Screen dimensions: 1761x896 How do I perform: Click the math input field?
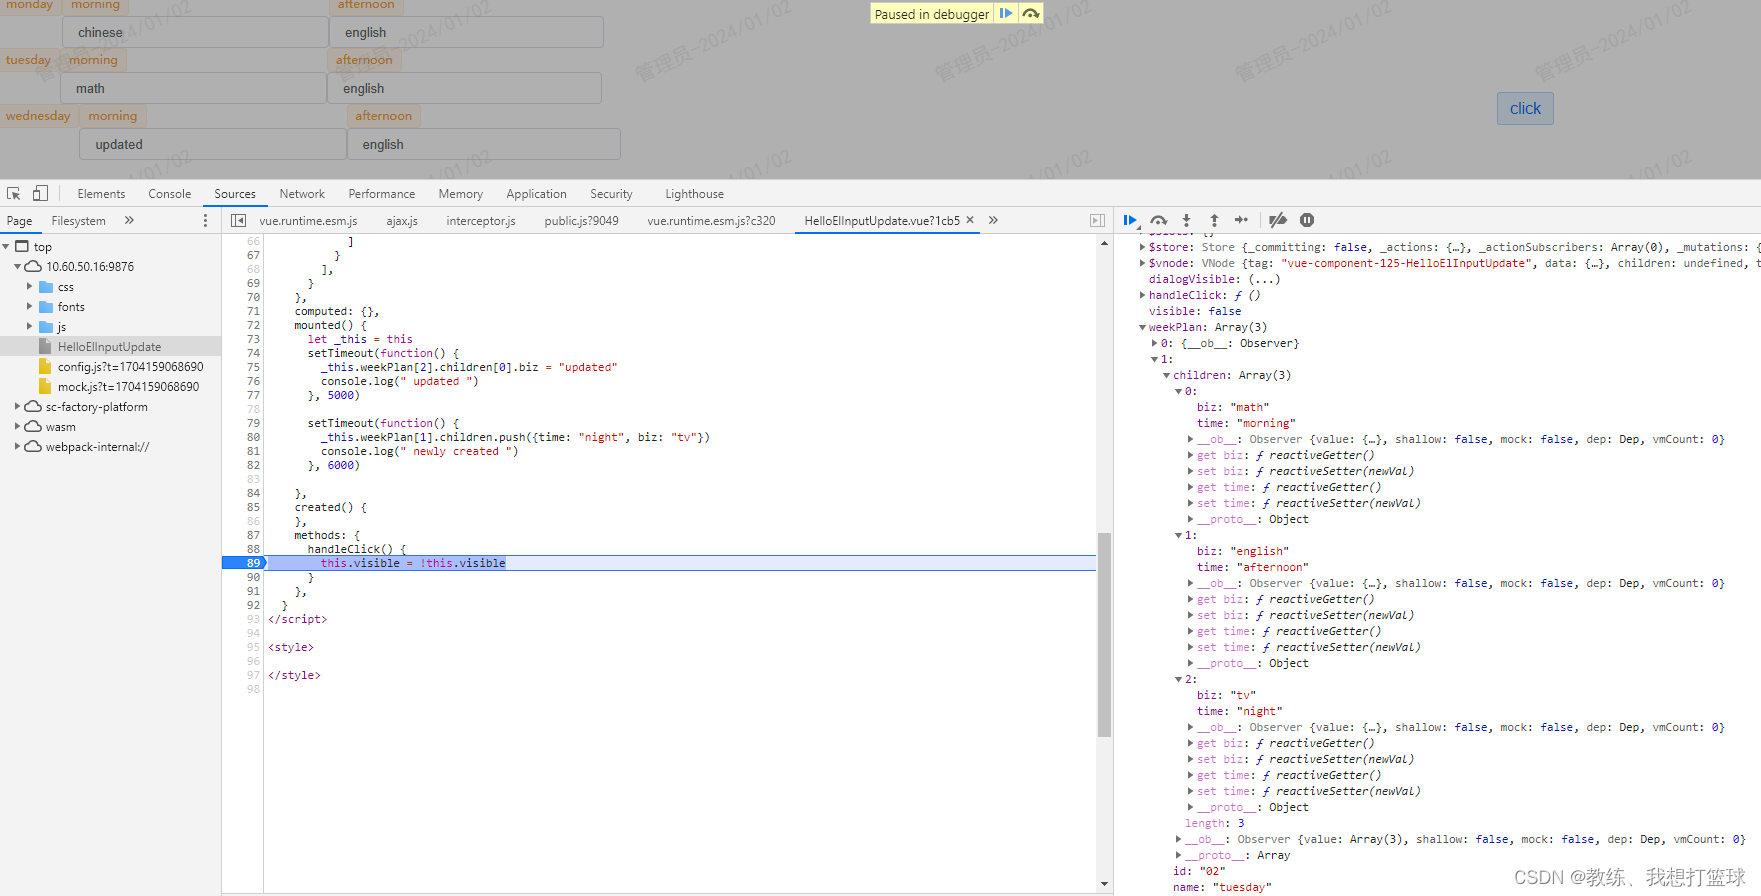coord(193,88)
